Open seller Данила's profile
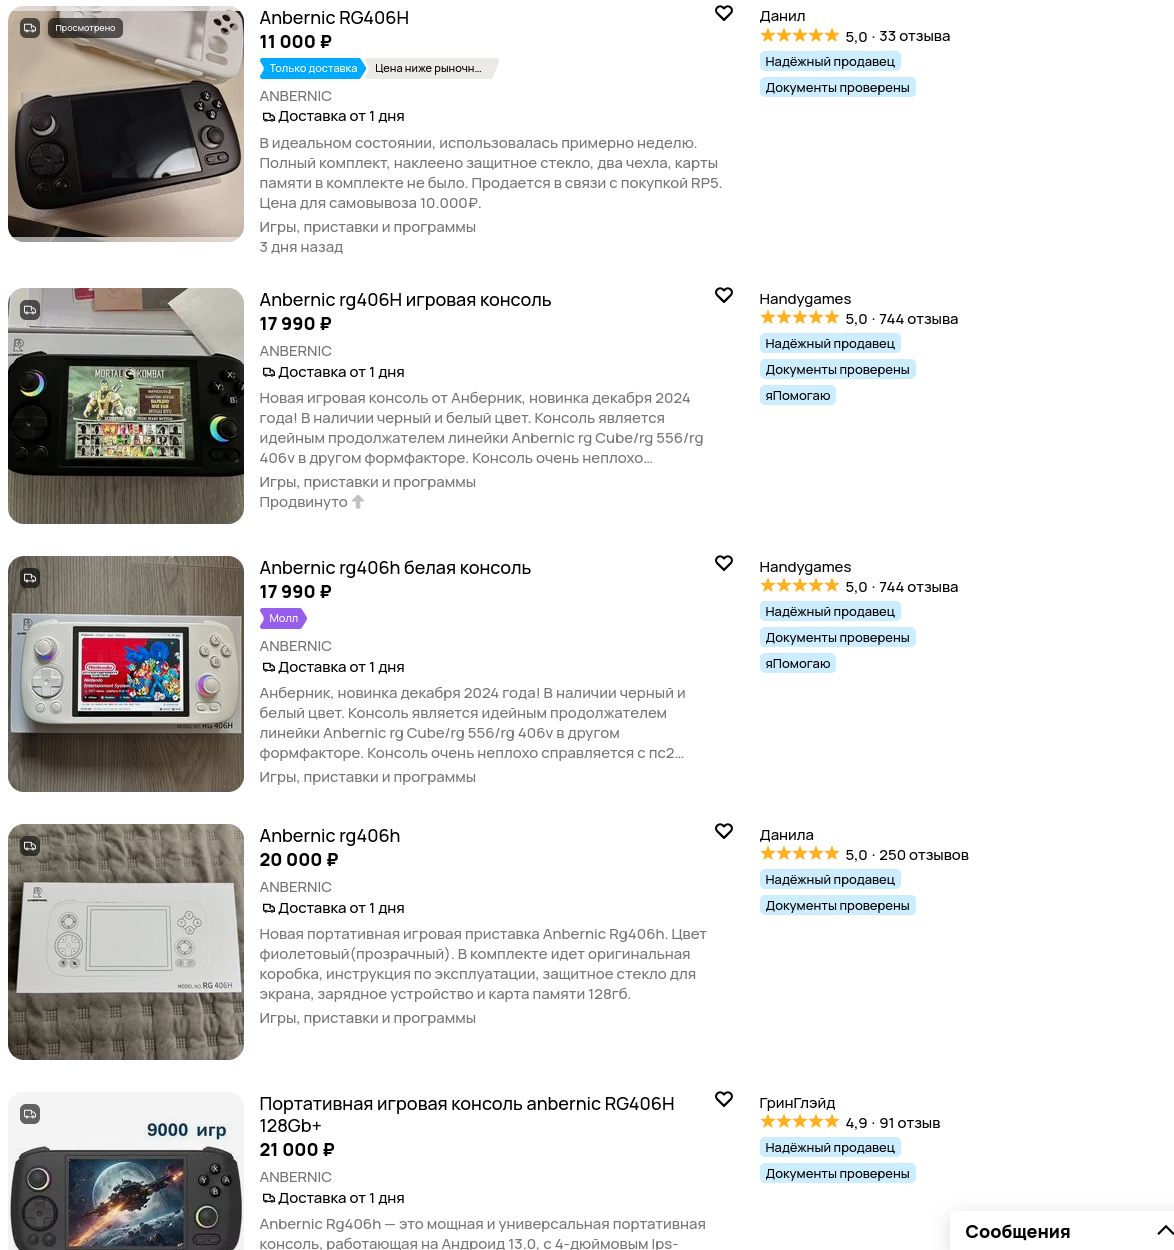 point(786,835)
